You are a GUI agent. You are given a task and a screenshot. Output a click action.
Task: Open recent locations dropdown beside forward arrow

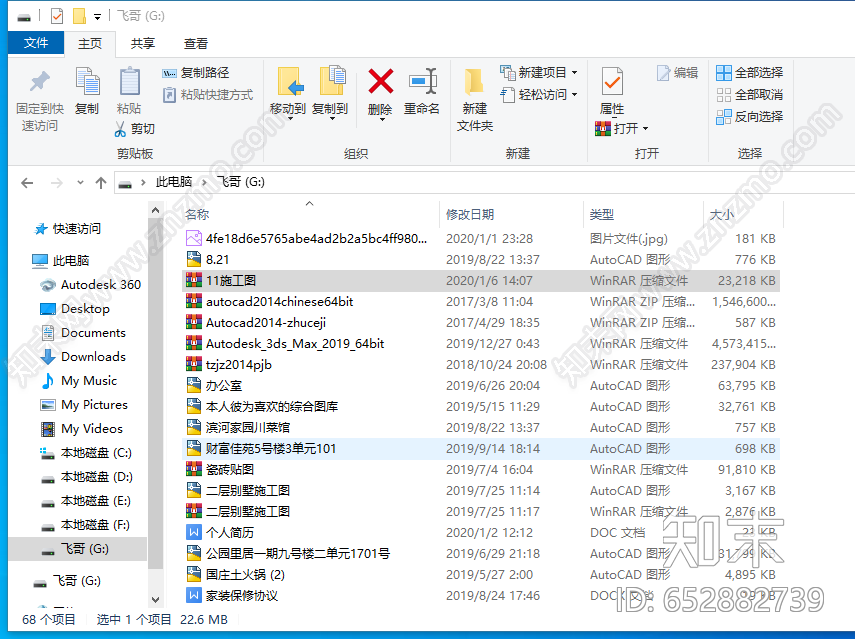click(80, 183)
